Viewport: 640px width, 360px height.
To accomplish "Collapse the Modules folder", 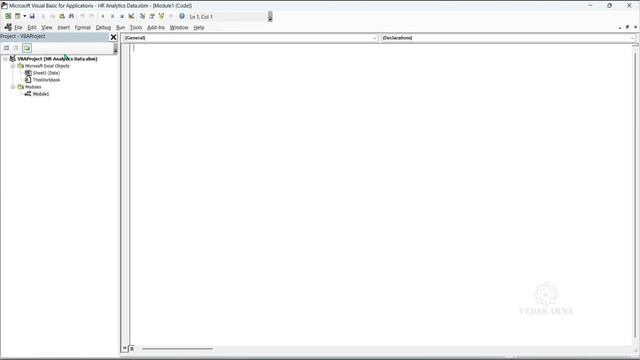I will 13,87.
